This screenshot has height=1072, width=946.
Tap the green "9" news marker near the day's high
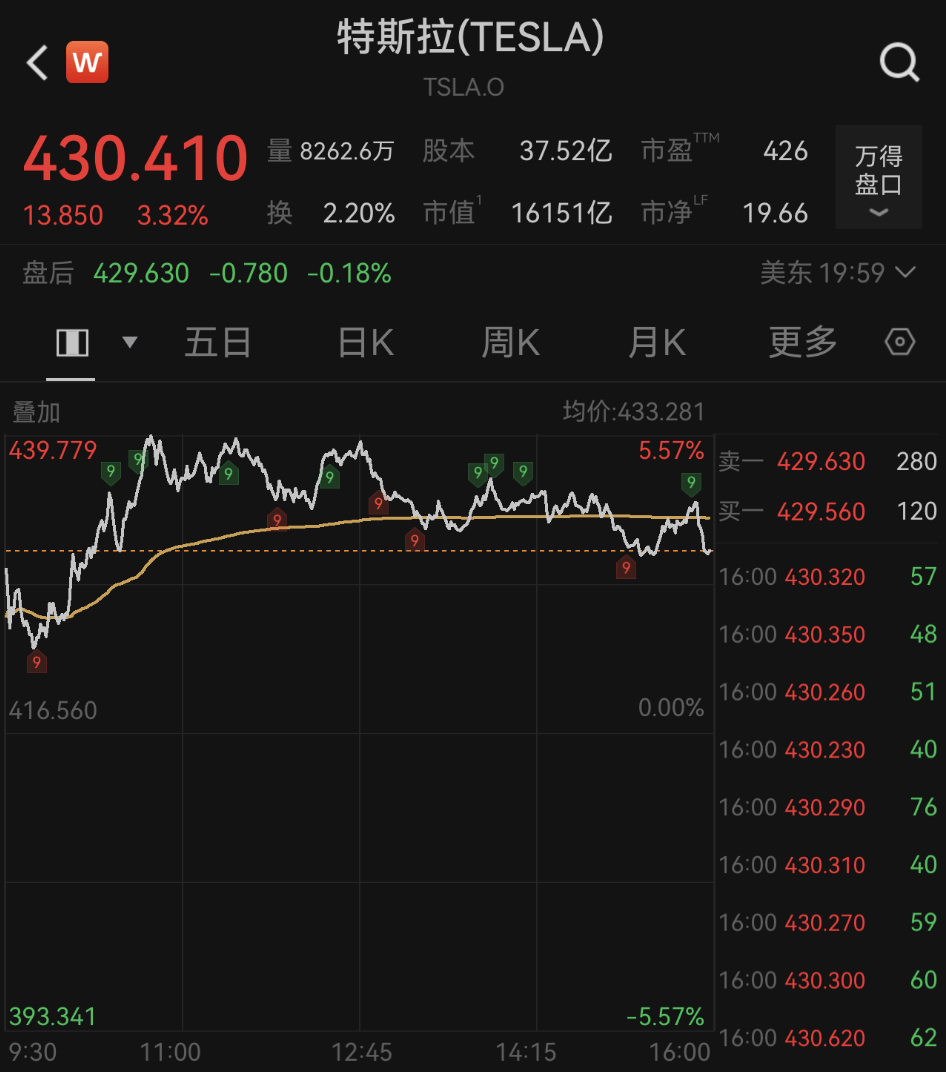coord(140,460)
